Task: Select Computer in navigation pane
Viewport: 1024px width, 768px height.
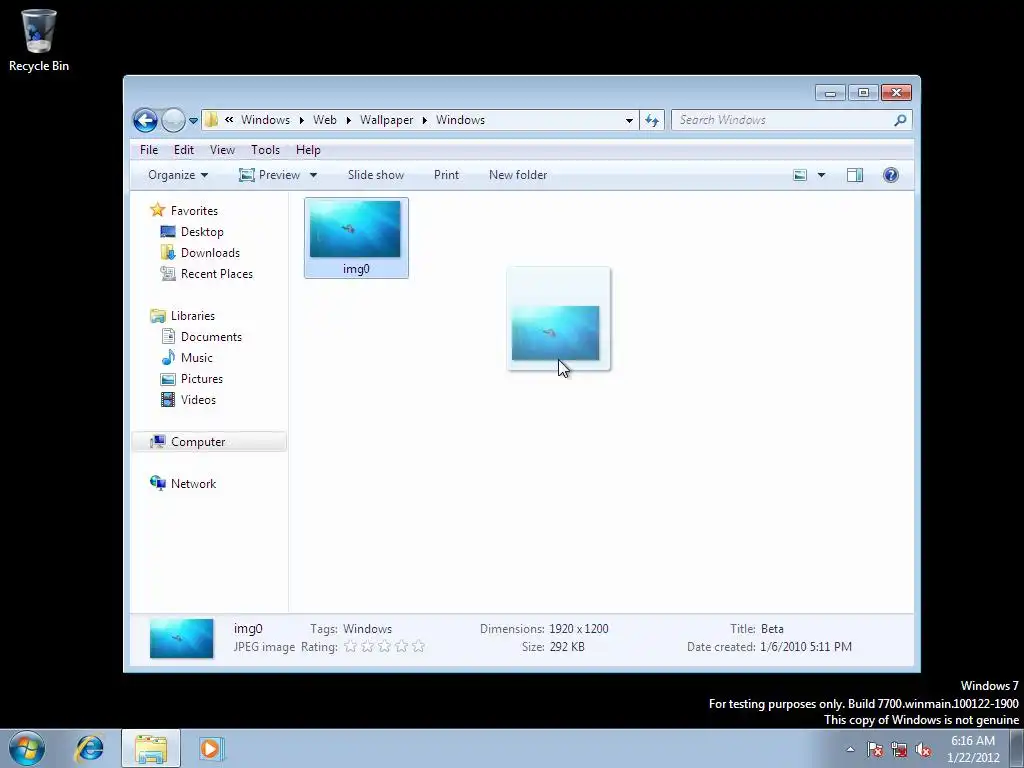Action: click(x=209, y=442)
